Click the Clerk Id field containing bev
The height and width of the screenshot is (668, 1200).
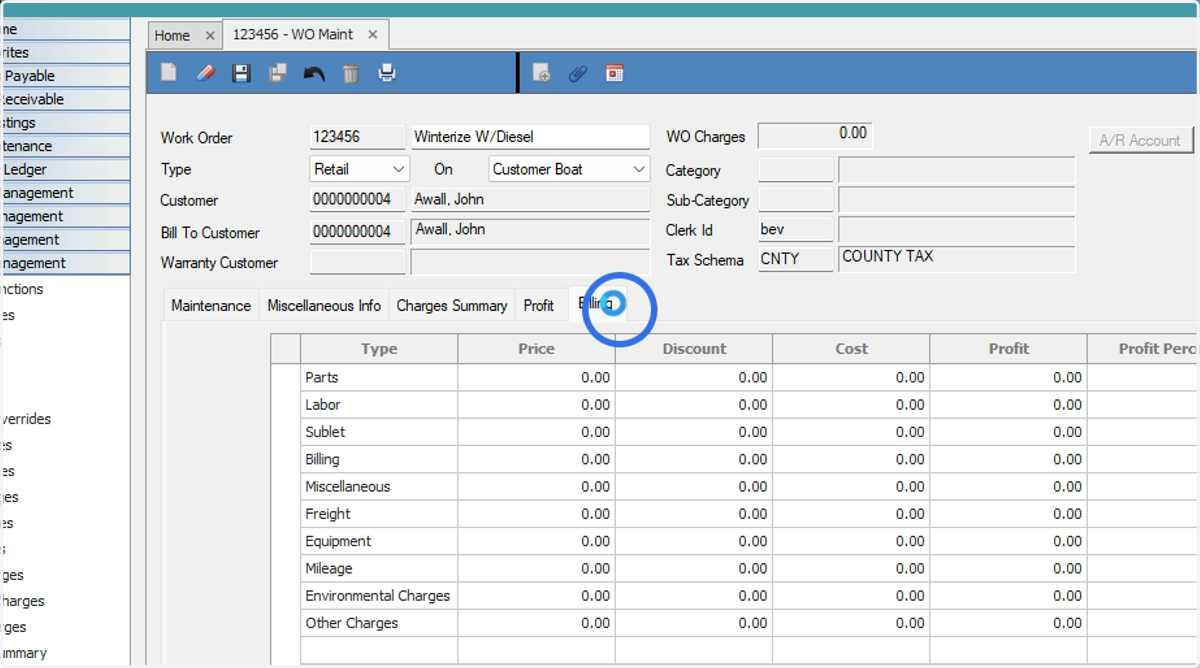pyautogui.click(x=796, y=230)
